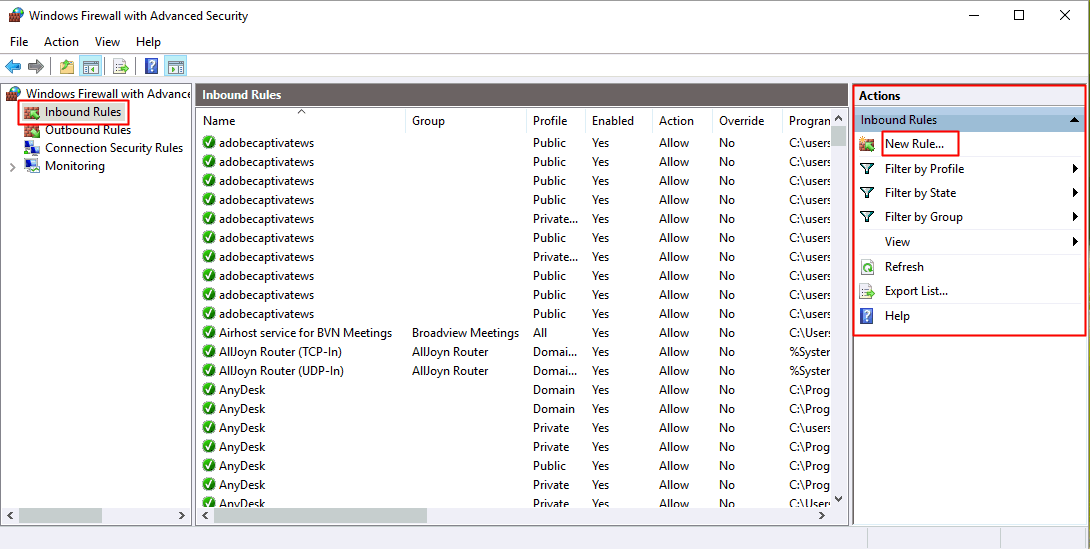Click the Up One Level folder icon

pyautogui.click(x=67, y=67)
